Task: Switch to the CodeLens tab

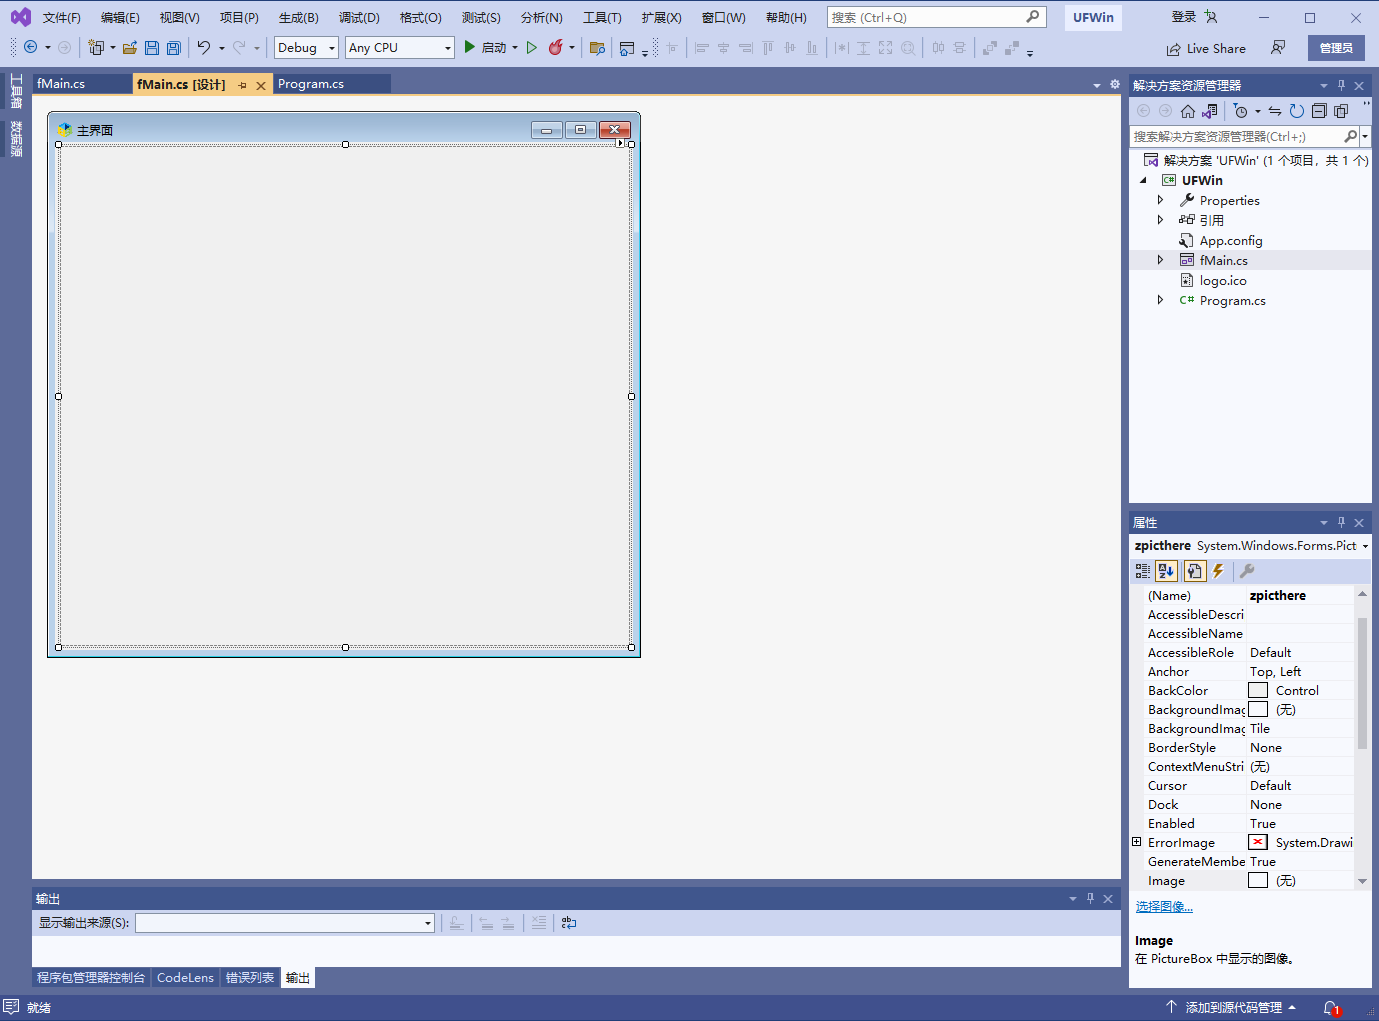Action: click(x=185, y=978)
